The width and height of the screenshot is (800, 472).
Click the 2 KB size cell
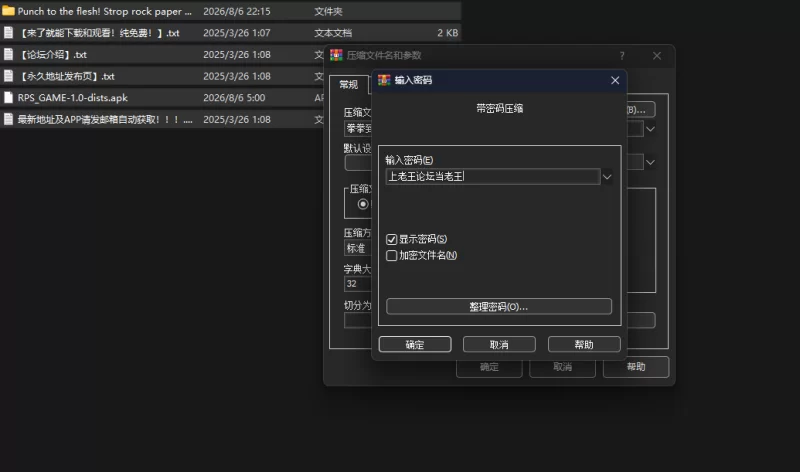pyautogui.click(x=447, y=33)
